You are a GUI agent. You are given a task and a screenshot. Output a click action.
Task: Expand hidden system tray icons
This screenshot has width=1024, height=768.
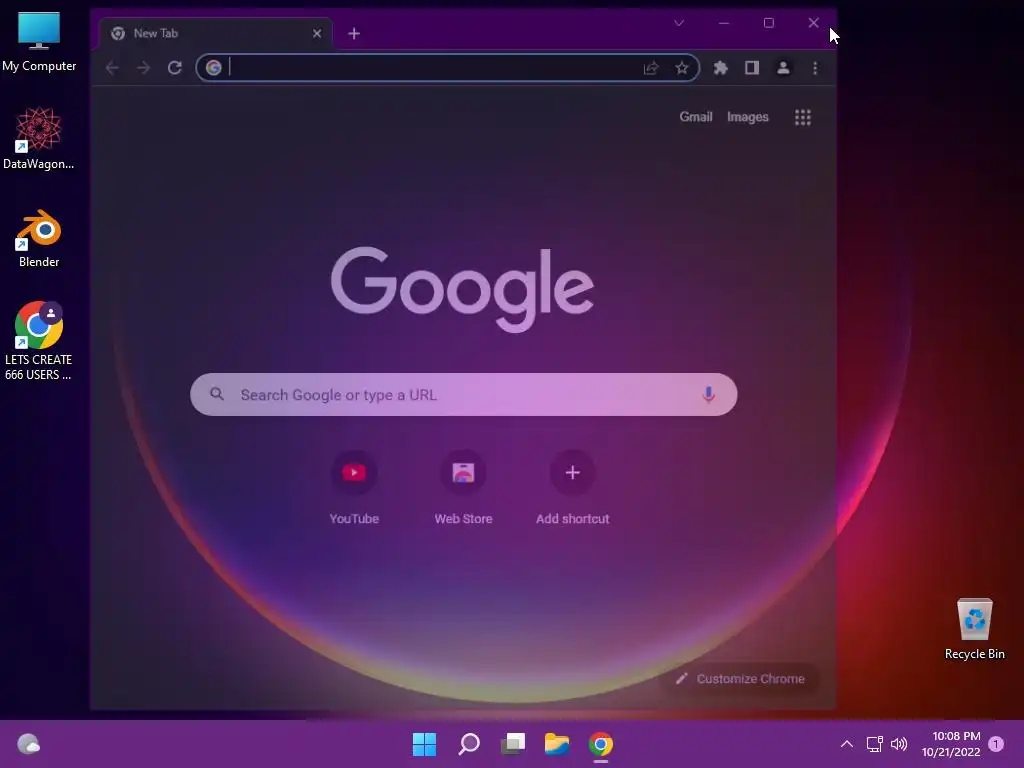(846, 744)
